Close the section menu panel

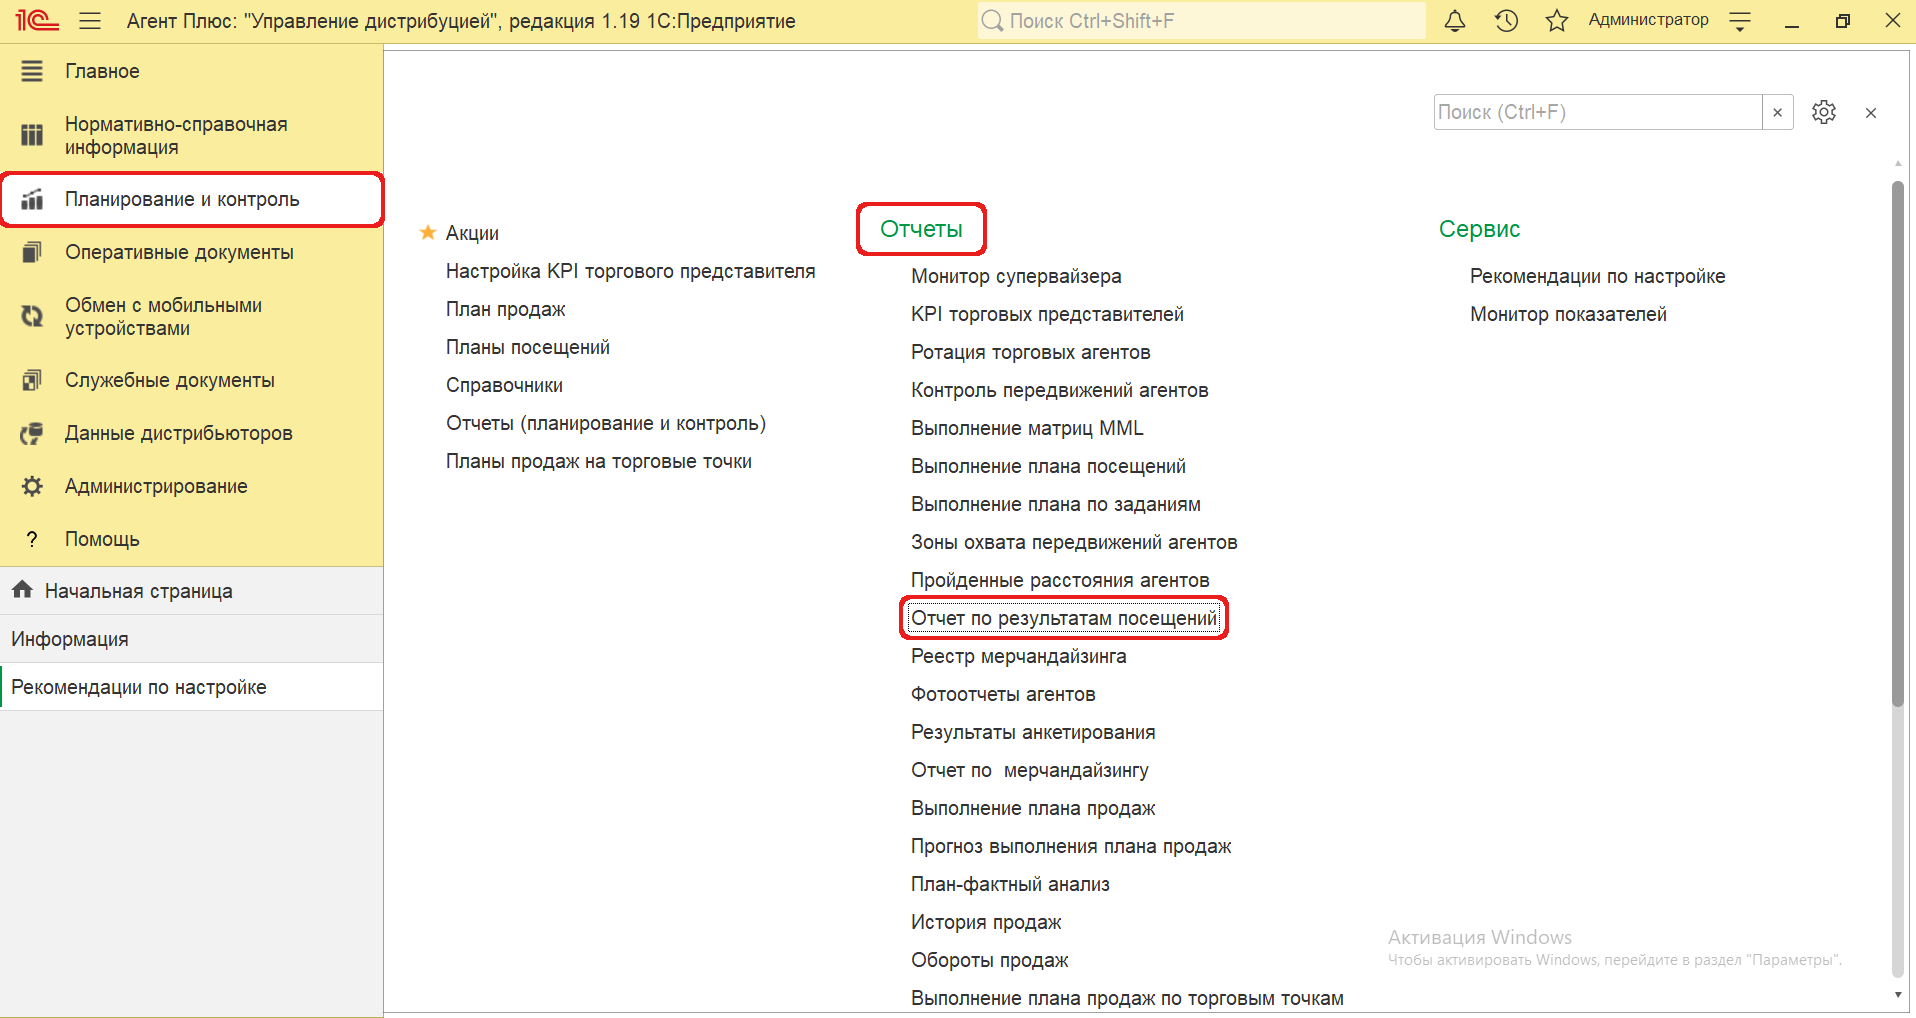coord(1870,113)
